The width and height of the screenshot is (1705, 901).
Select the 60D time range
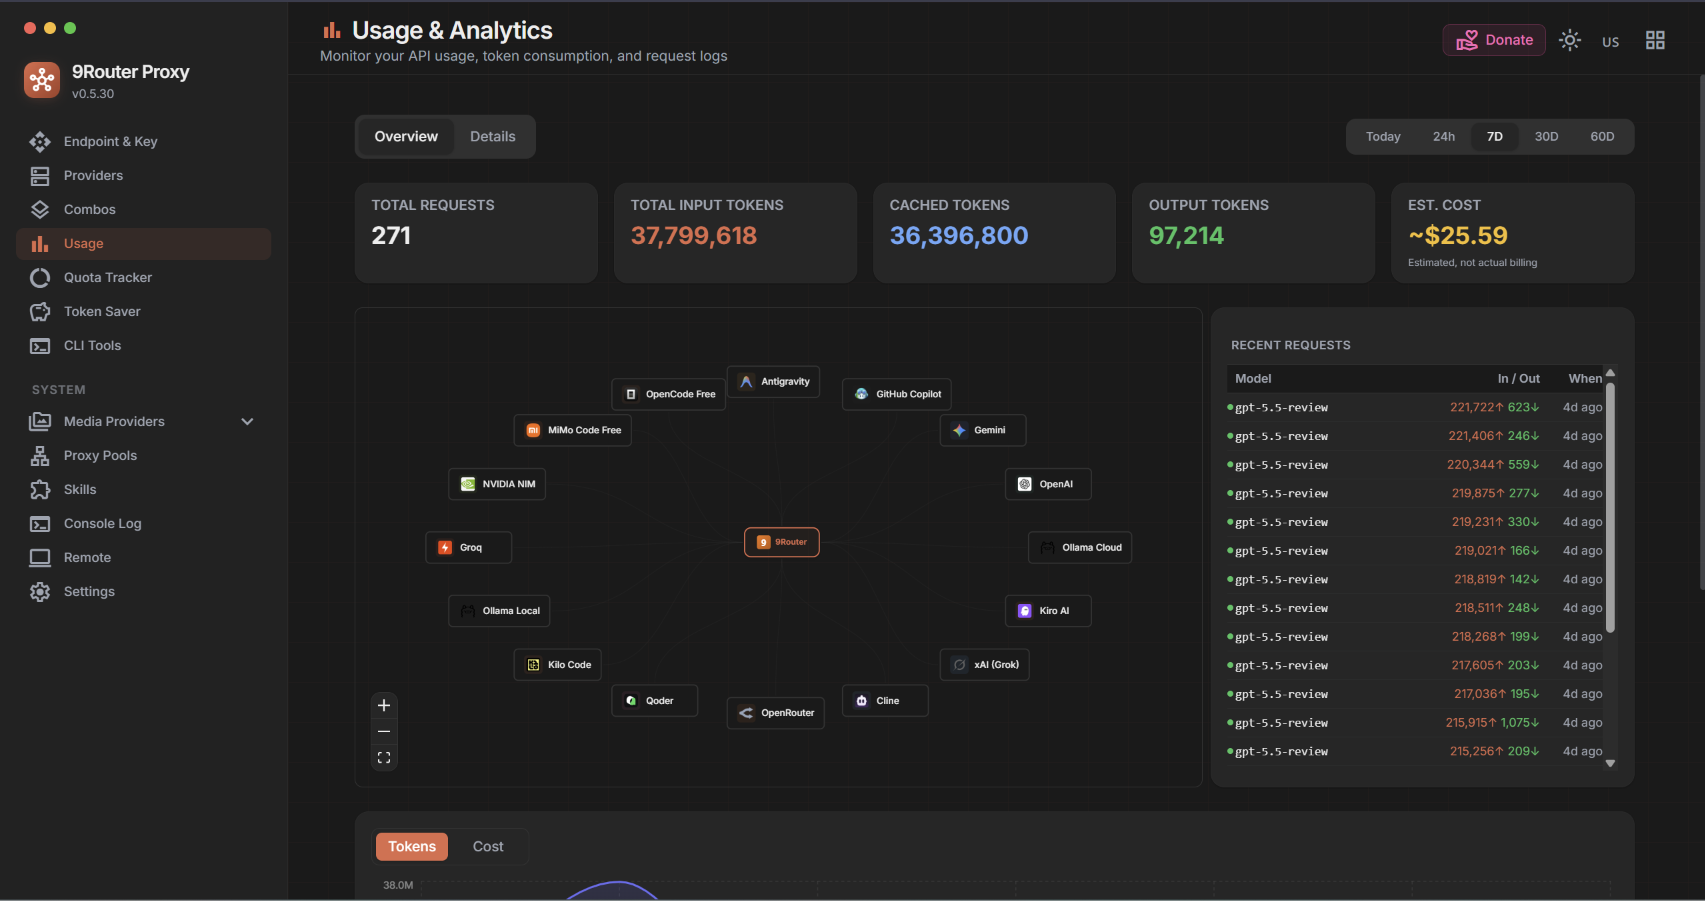pos(1602,137)
